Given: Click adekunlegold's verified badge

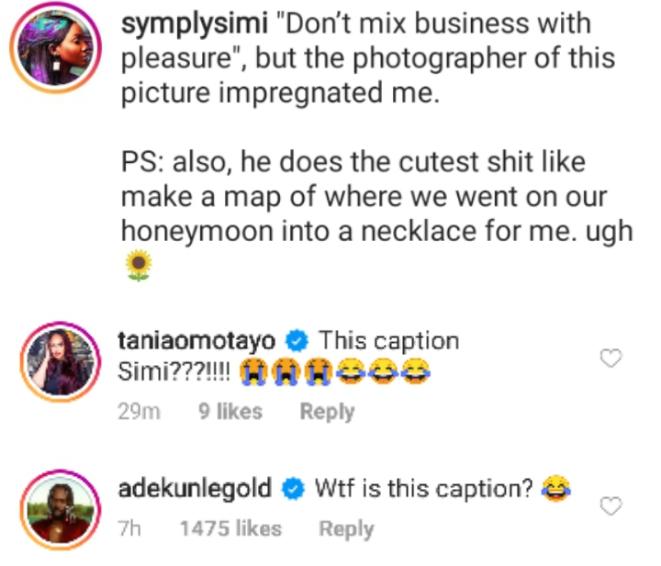Looking at the screenshot, I should pos(294,489).
